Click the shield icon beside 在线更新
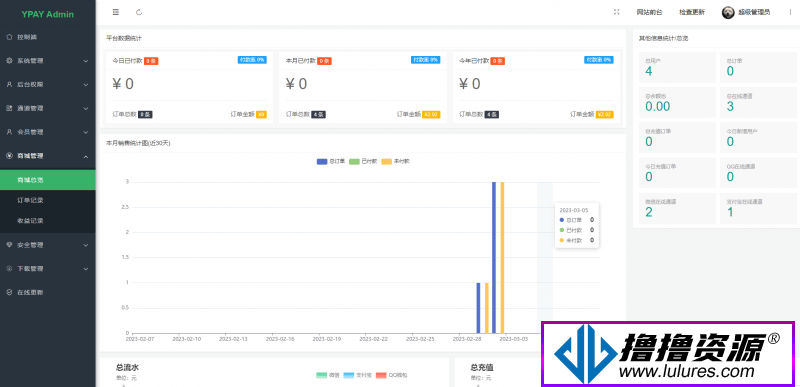The height and width of the screenshot is (387, 800). 9,293
